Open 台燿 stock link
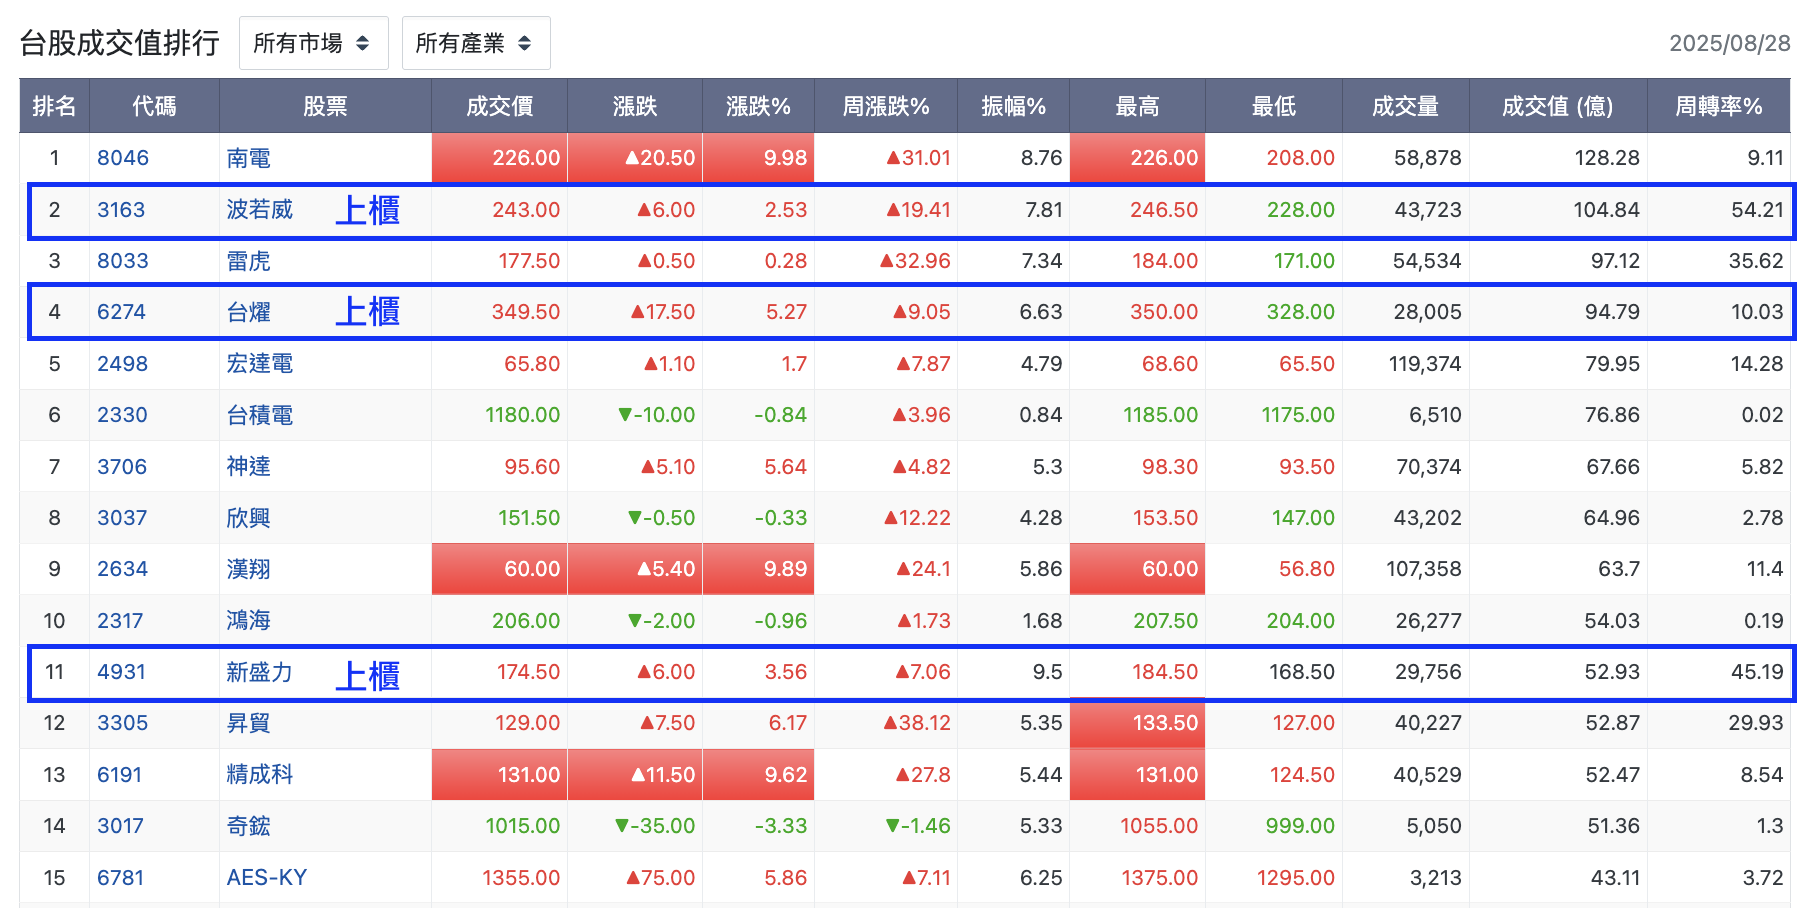 click(x=249, y=312)
